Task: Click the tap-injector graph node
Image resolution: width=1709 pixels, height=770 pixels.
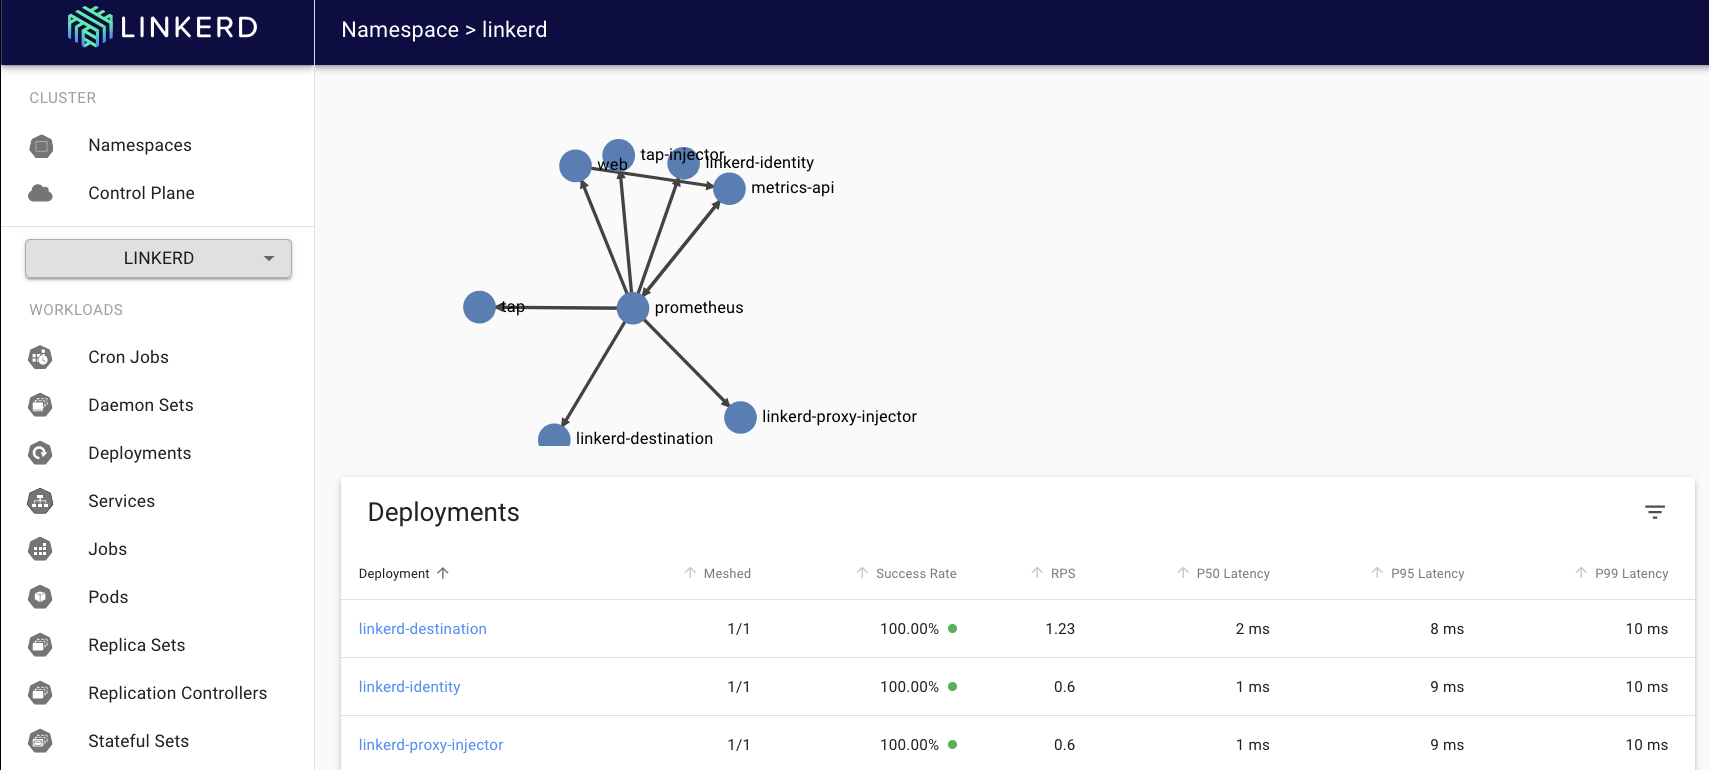Action: [x=618, y=155]
